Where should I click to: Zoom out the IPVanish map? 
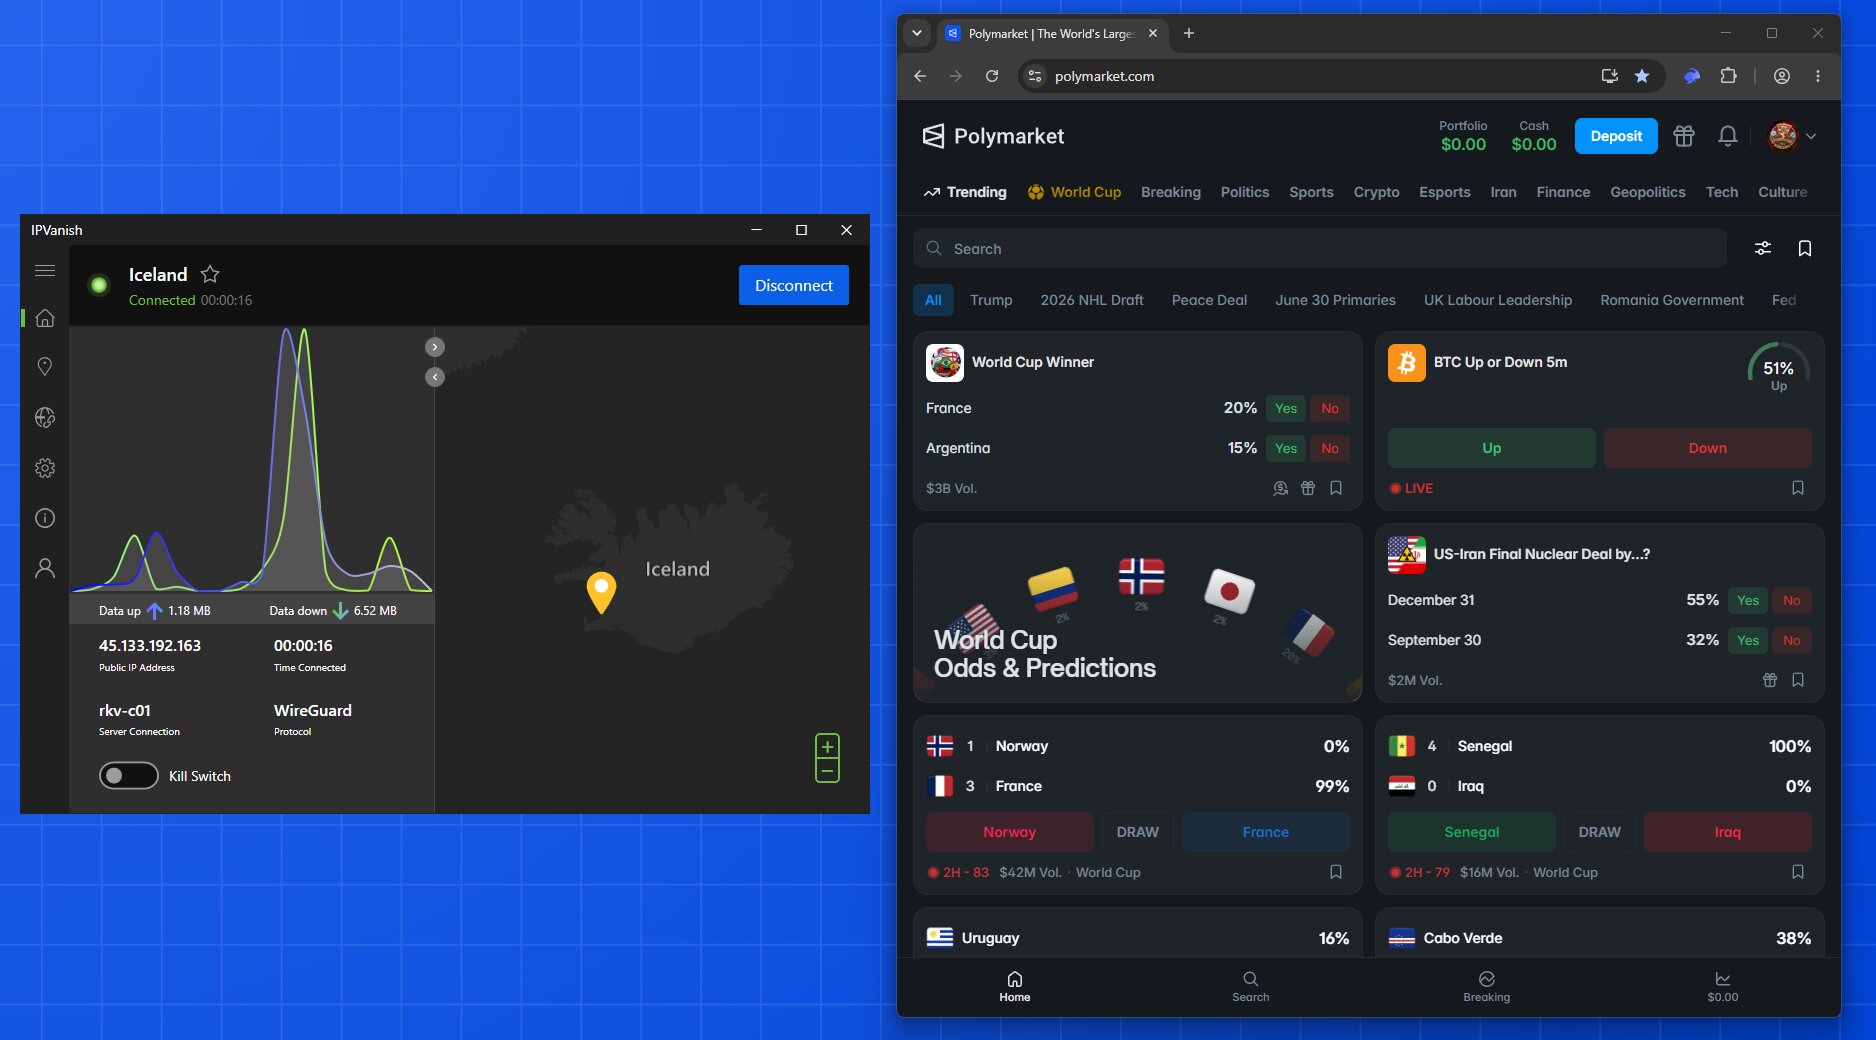click(827, 771)
